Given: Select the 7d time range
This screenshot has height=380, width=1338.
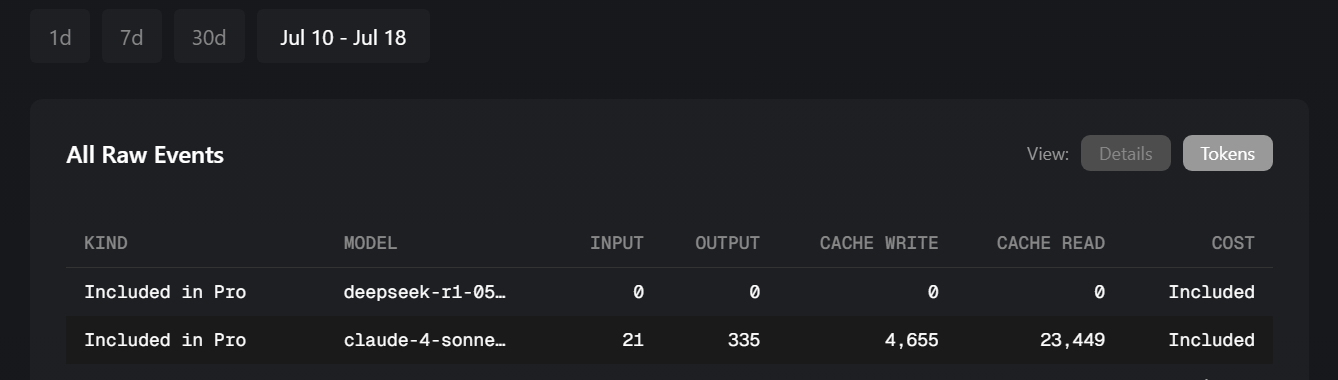Looking at the screenshot, I should click(132, 38).
